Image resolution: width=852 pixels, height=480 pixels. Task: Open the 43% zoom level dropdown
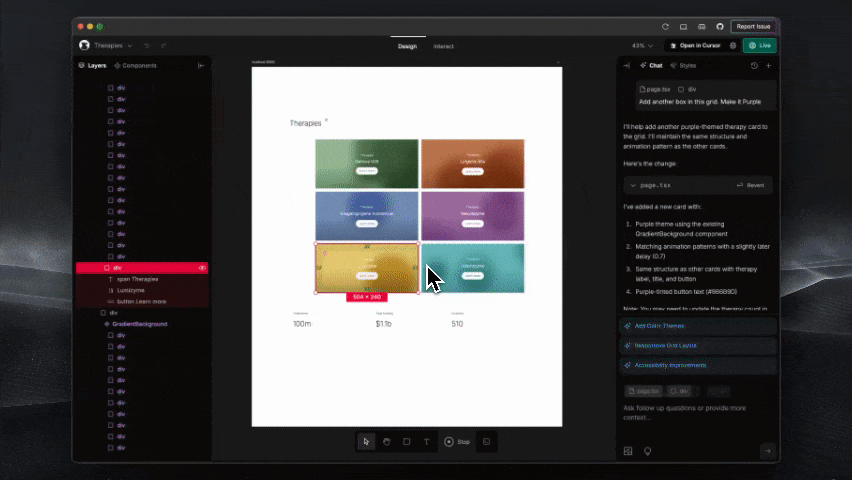coord(643,45)
